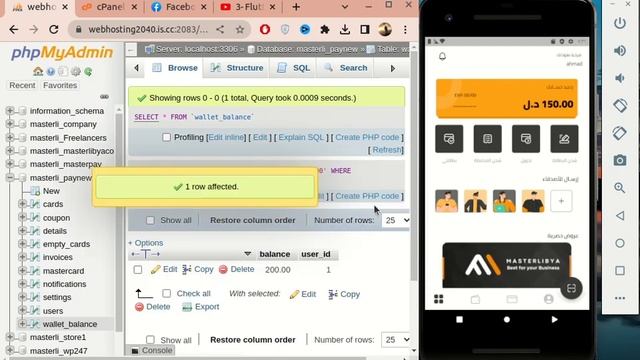The height and width of the screenshot is (360, 640).
Task: Click the user_id column header
Action: 316,254
